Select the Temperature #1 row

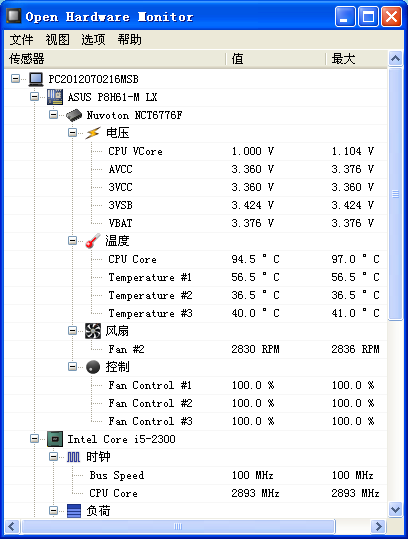tap(196, 277)
